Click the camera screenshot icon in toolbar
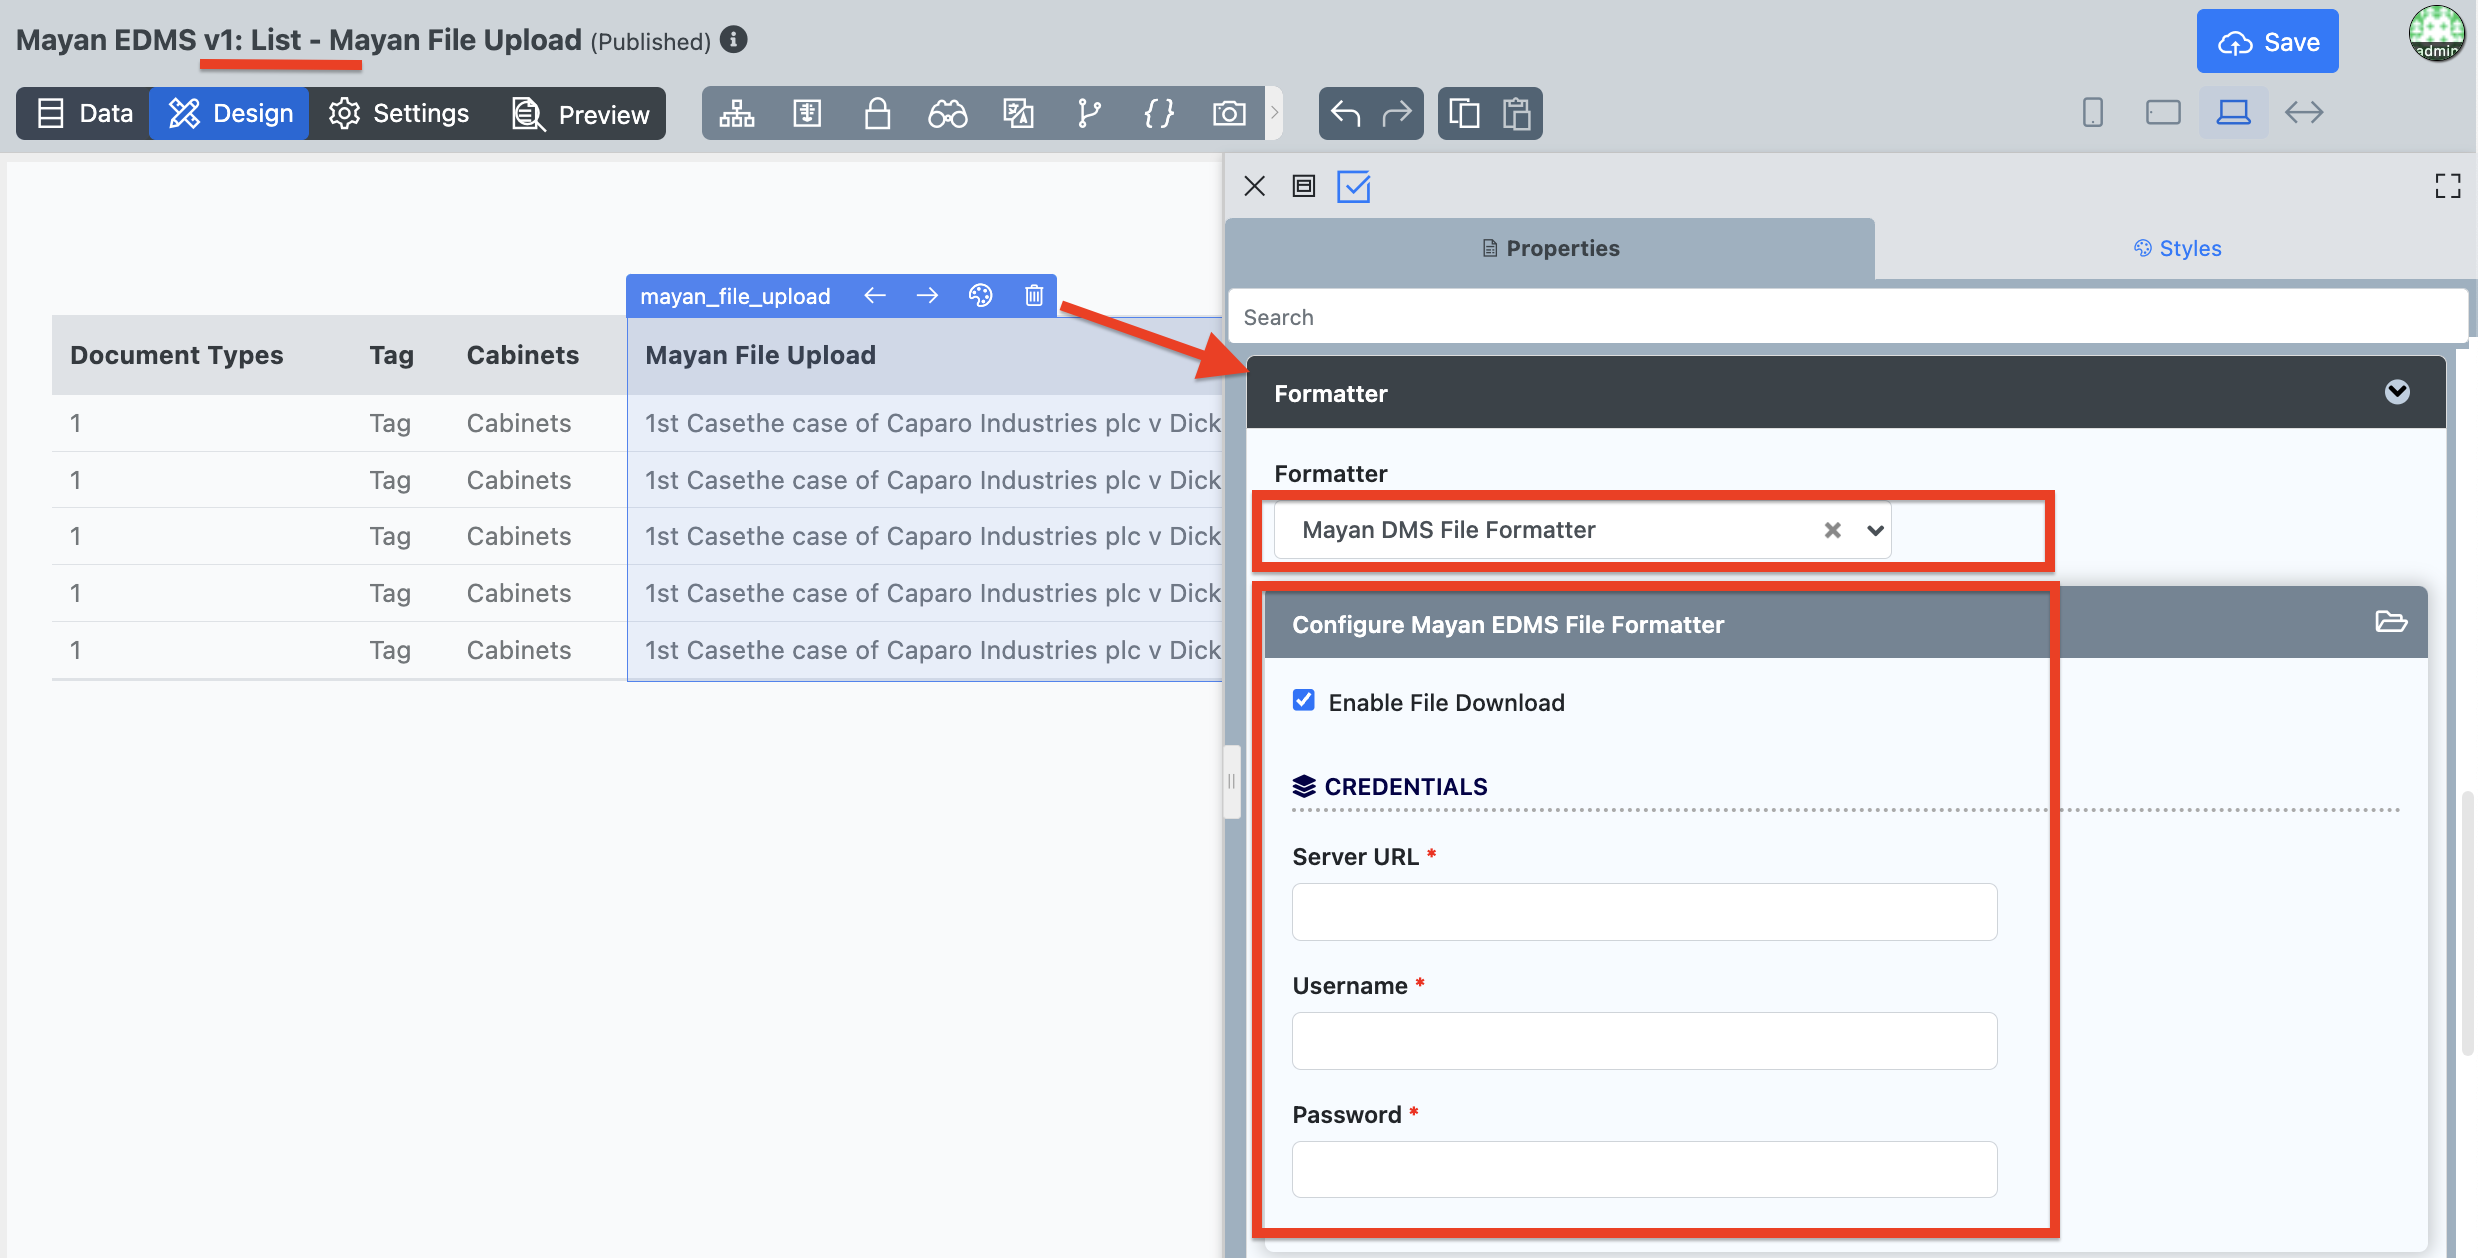 pyautogui.click(x=1229, y=113)
